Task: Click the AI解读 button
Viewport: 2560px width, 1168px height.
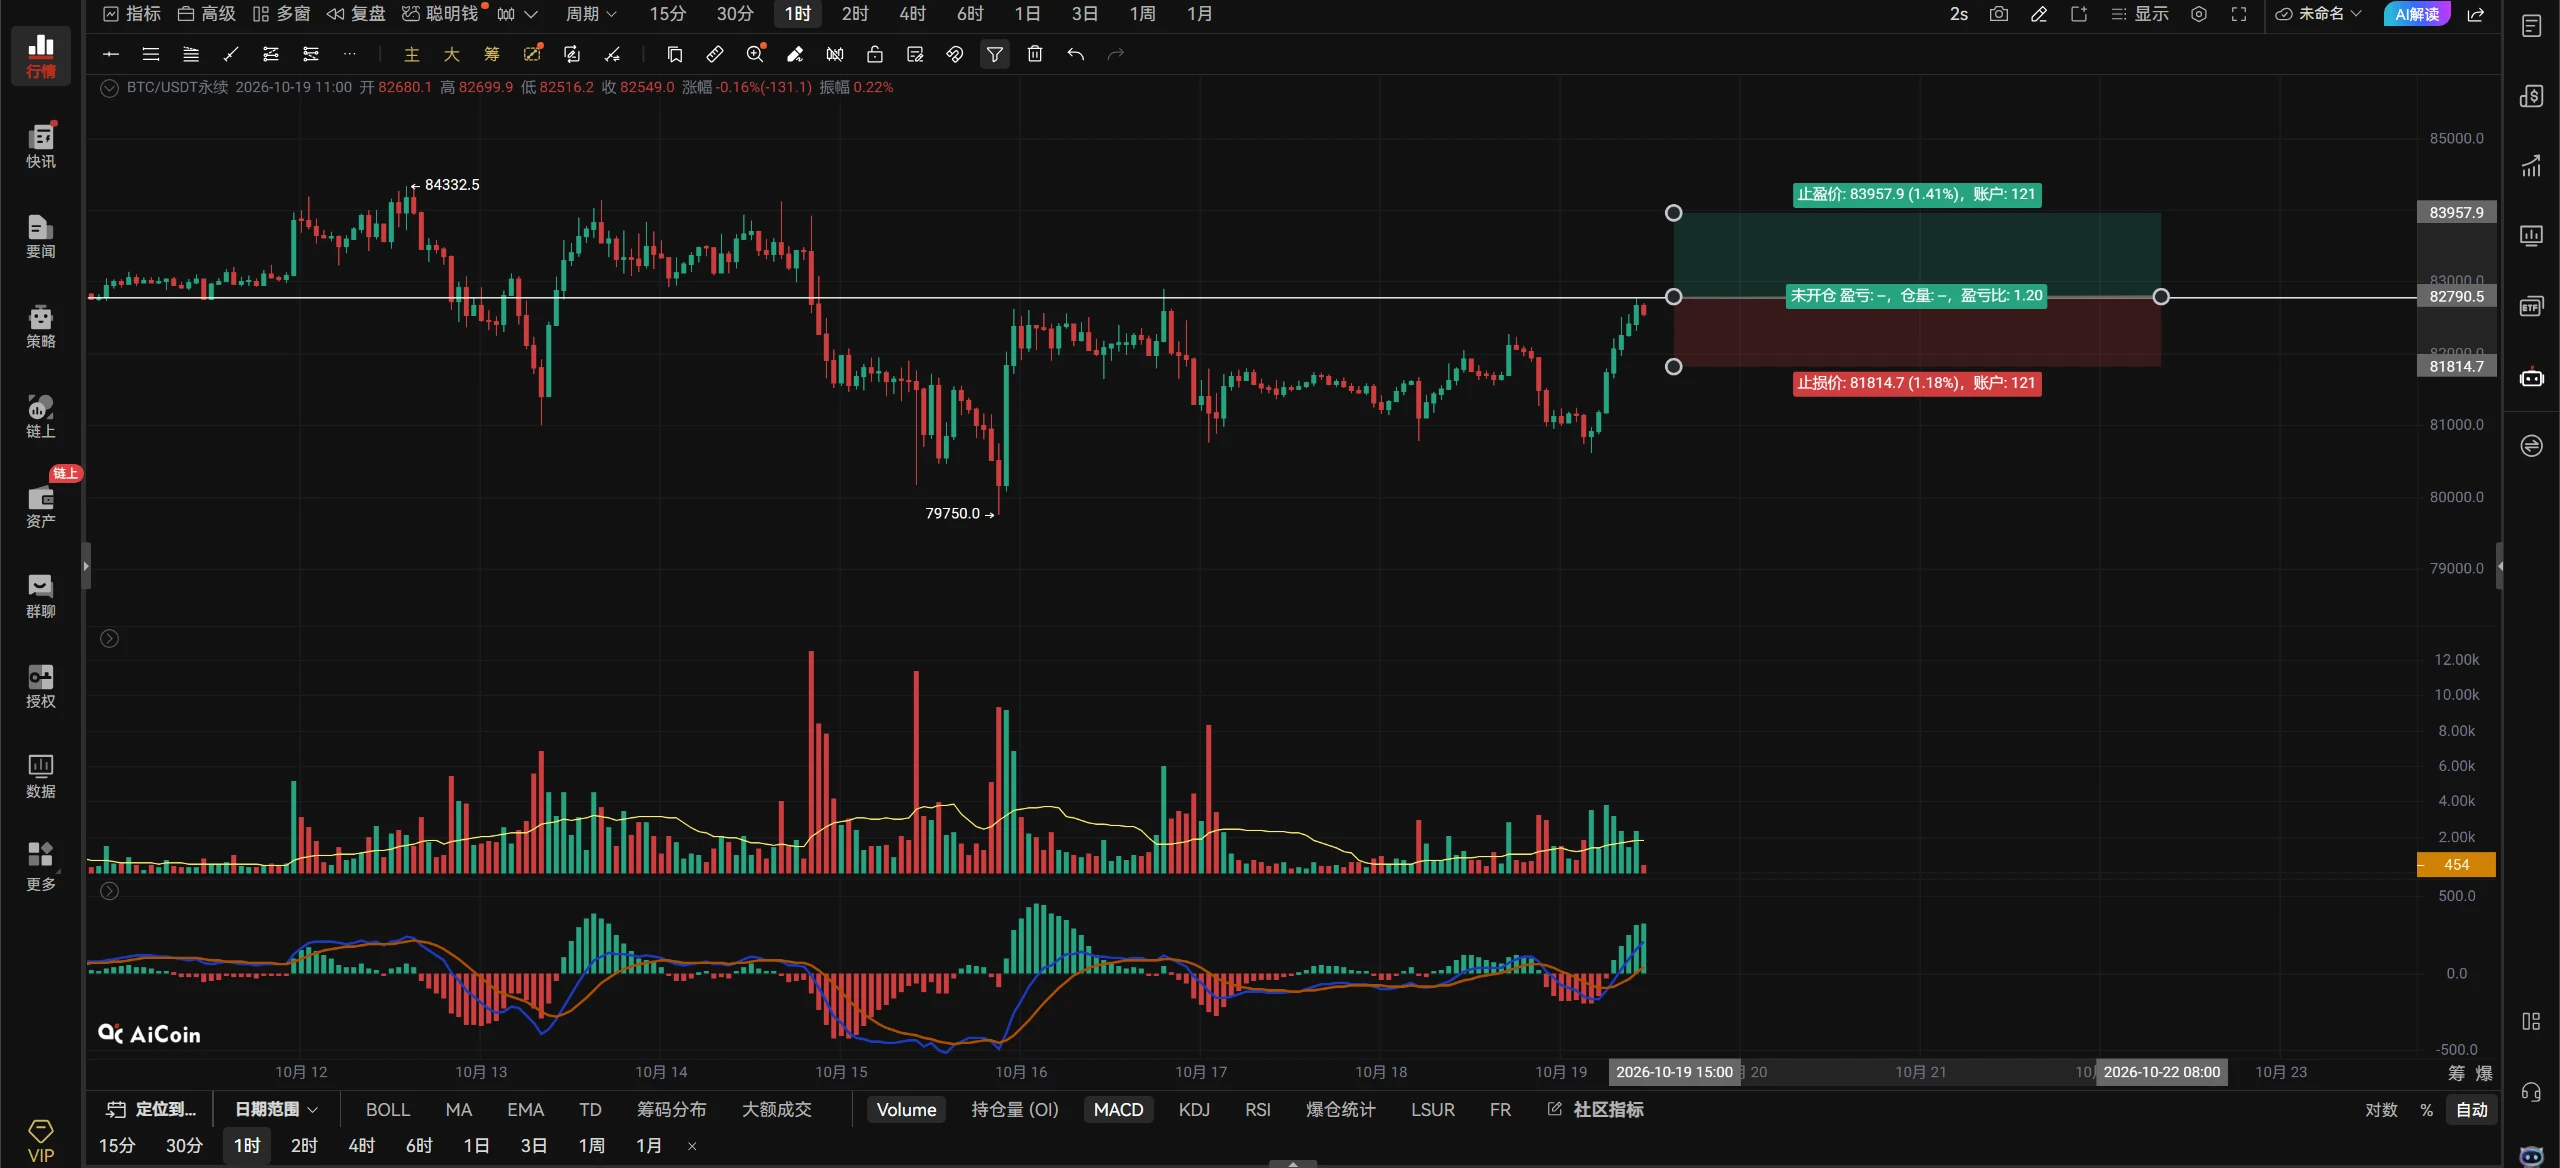Action: (x=2416, y=14)
